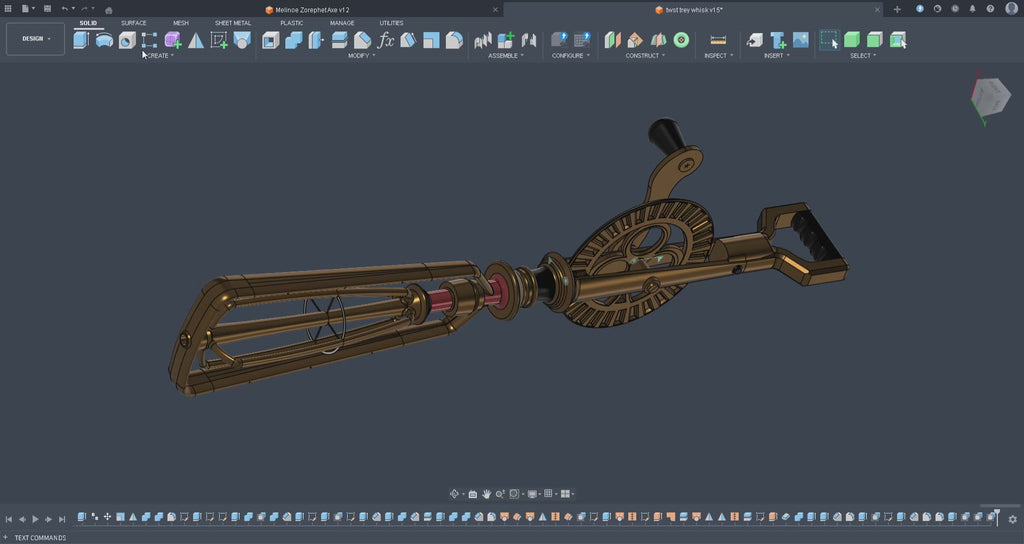Click the Window Selection tool icon
The height and width of the screenshot is (544, 1024).
(x=829, y=40)
